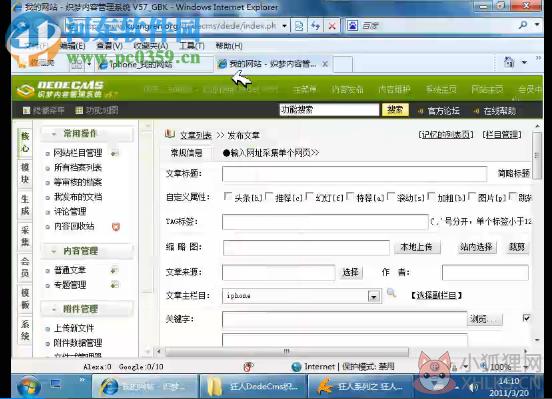Screen dimensions: 552x399
Task: Open the 官方论坛 link
Action: tap(443, 111)
